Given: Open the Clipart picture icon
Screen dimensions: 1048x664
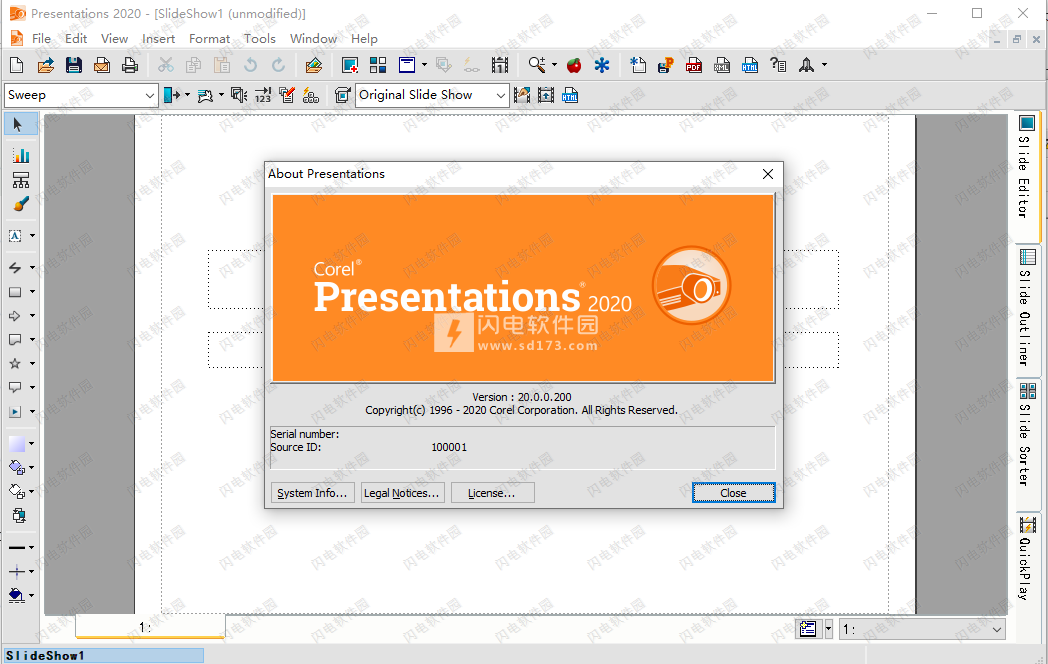Looking at the screenshot, I should coord(313,65).
